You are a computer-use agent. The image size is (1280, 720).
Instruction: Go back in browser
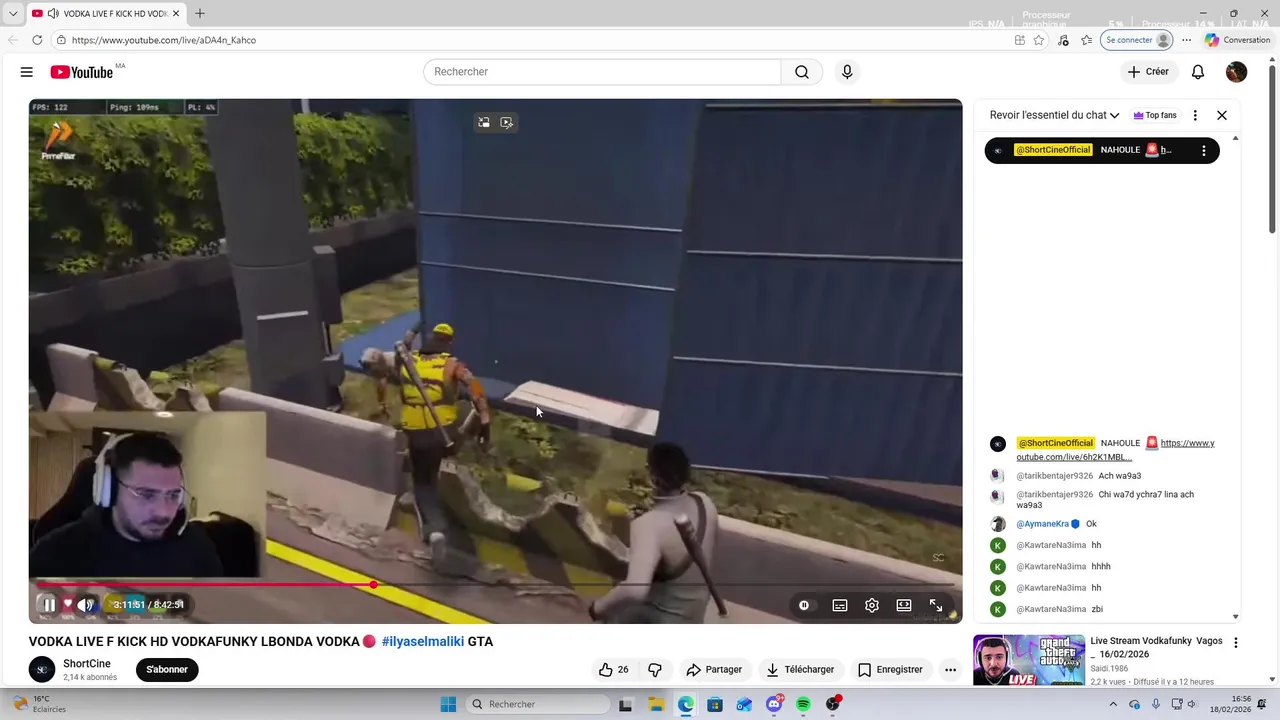(13, 40)
